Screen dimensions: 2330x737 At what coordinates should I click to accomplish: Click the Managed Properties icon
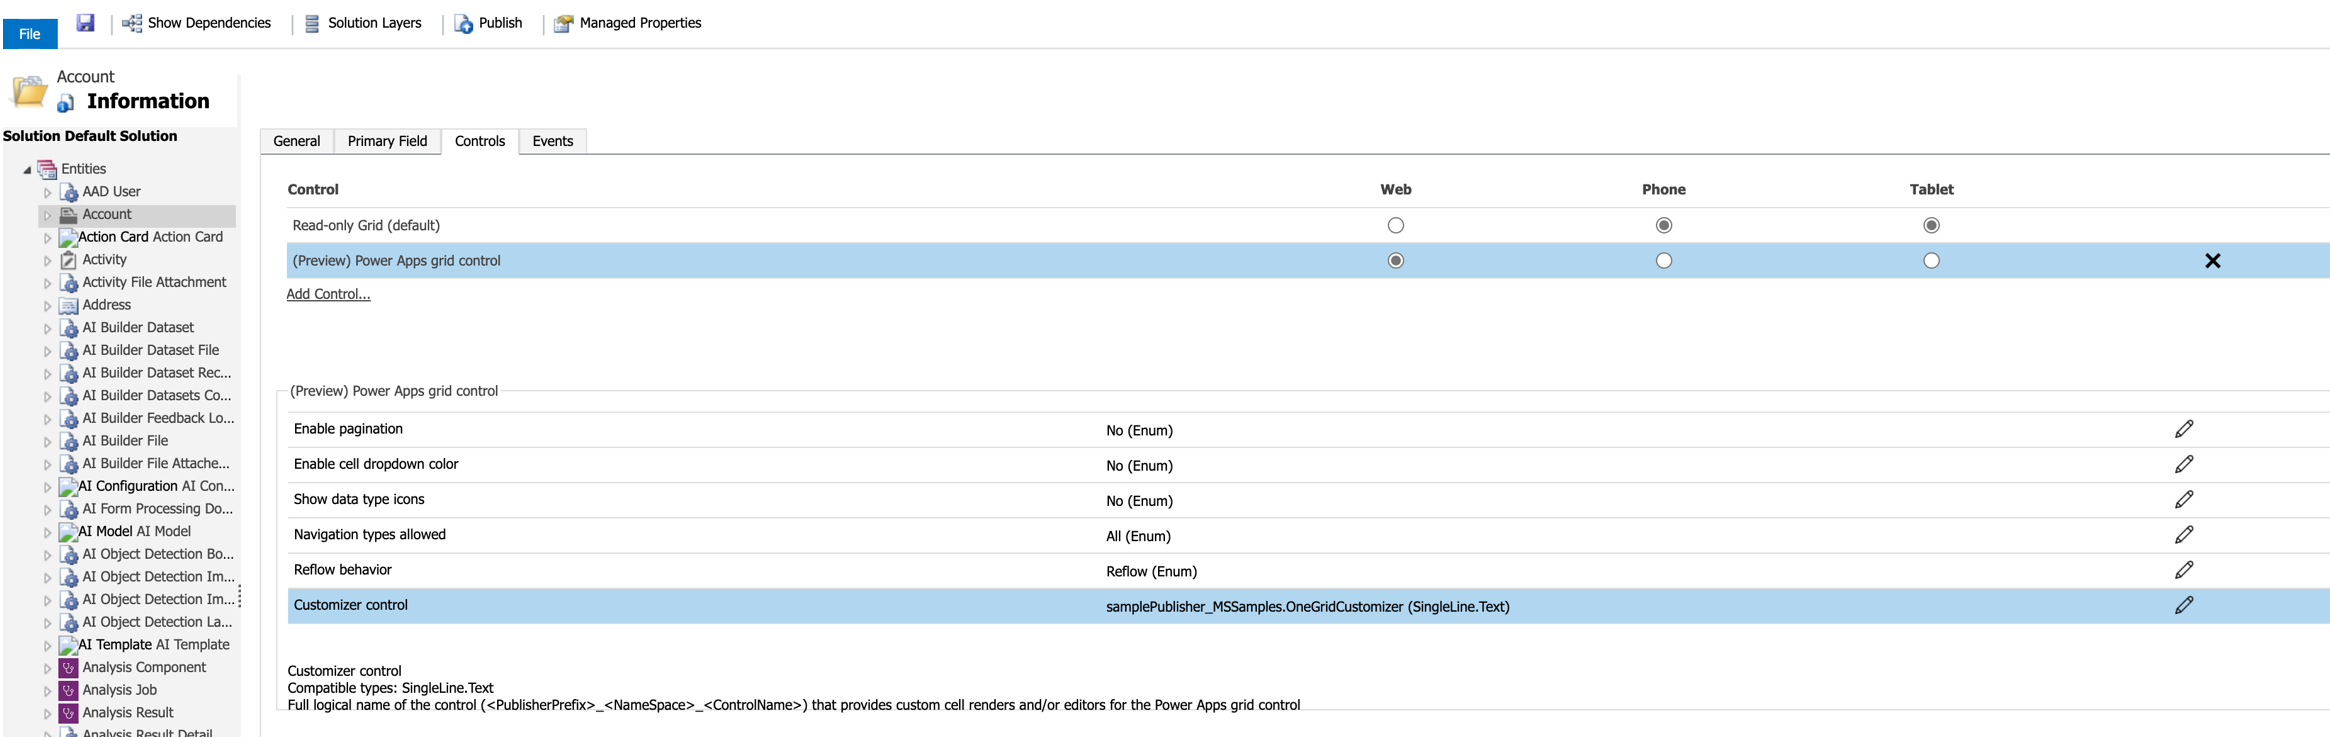coord(563,23)
